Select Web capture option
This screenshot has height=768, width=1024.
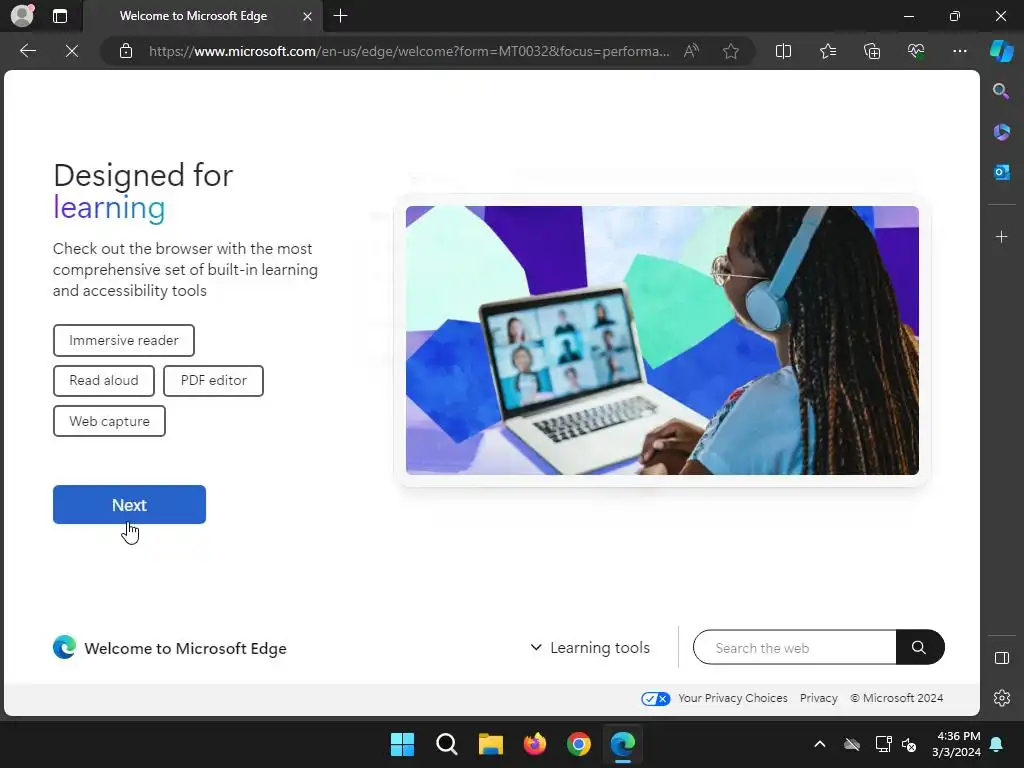pyautogui.click(x=109, y=421)
